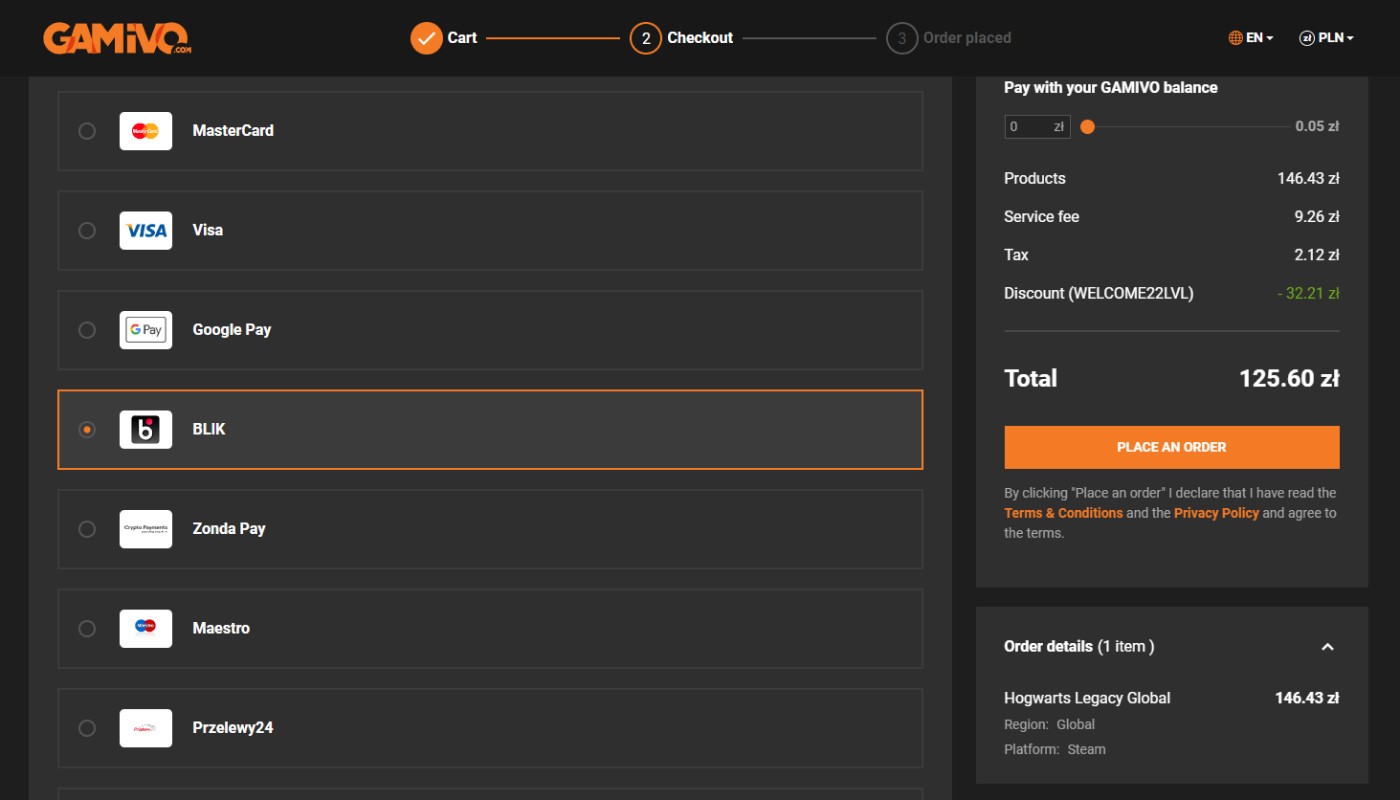
Task: Click the Pay with your GAMIVO balance heading
Action: [1111, 88]
